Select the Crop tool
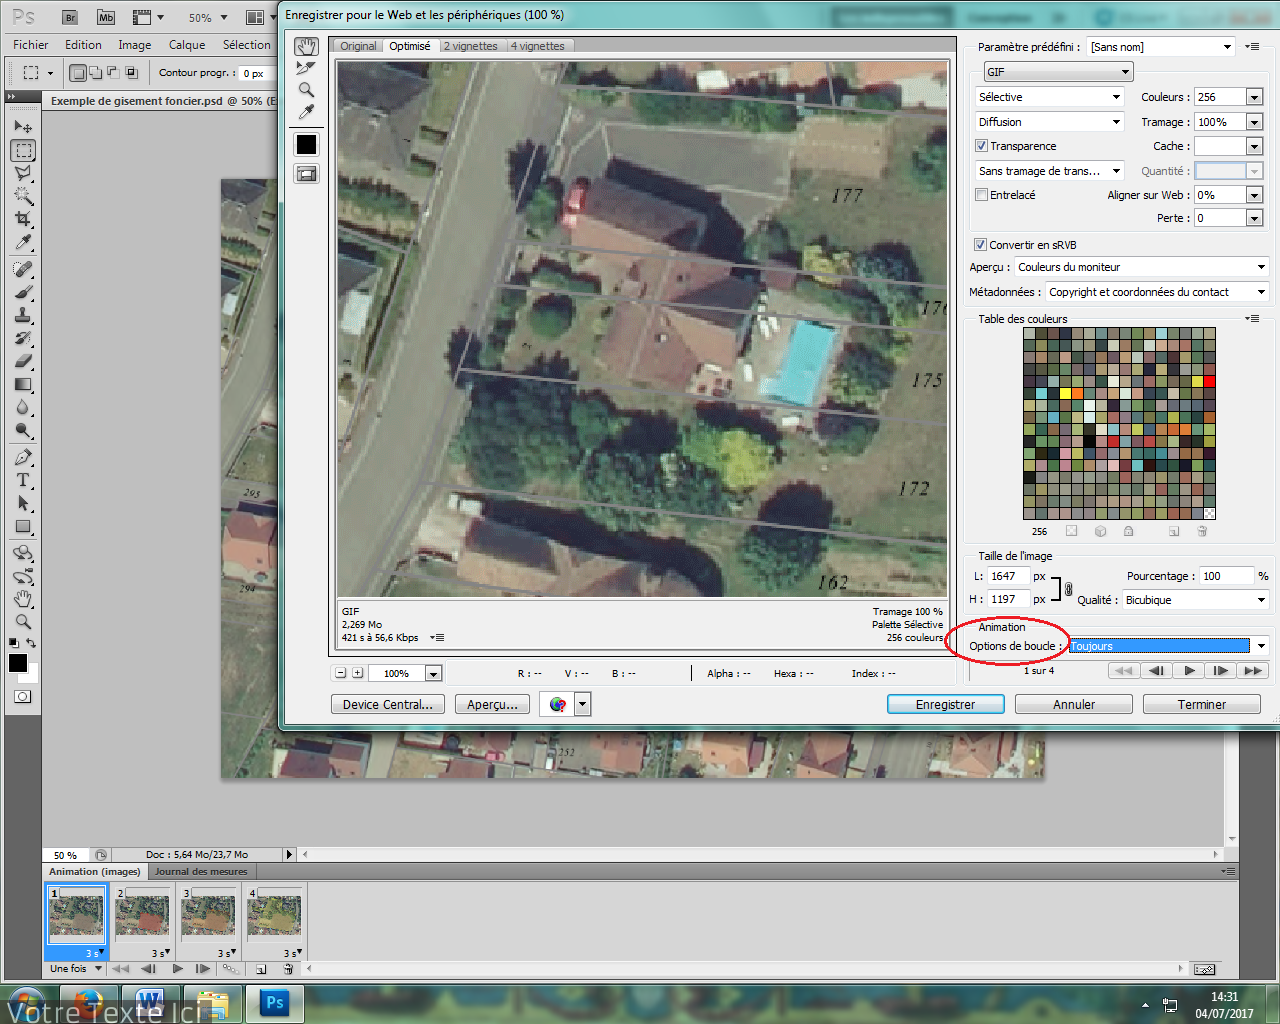Screen dimensions: 1280x1024 (23, 219)
